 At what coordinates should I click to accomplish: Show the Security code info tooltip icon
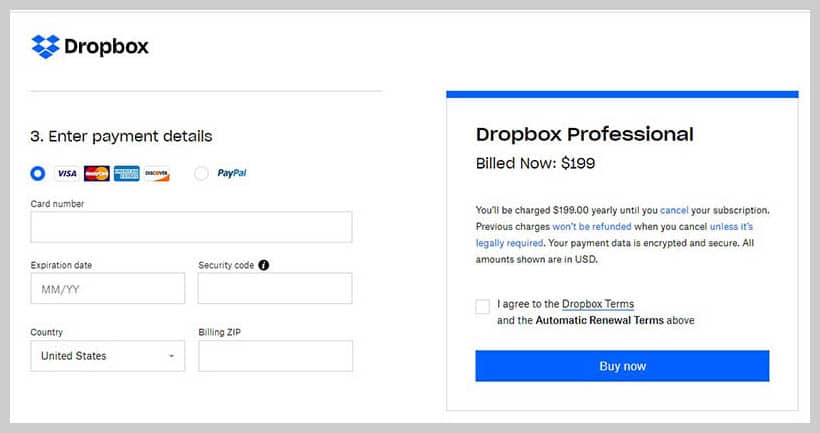point(264,265)
